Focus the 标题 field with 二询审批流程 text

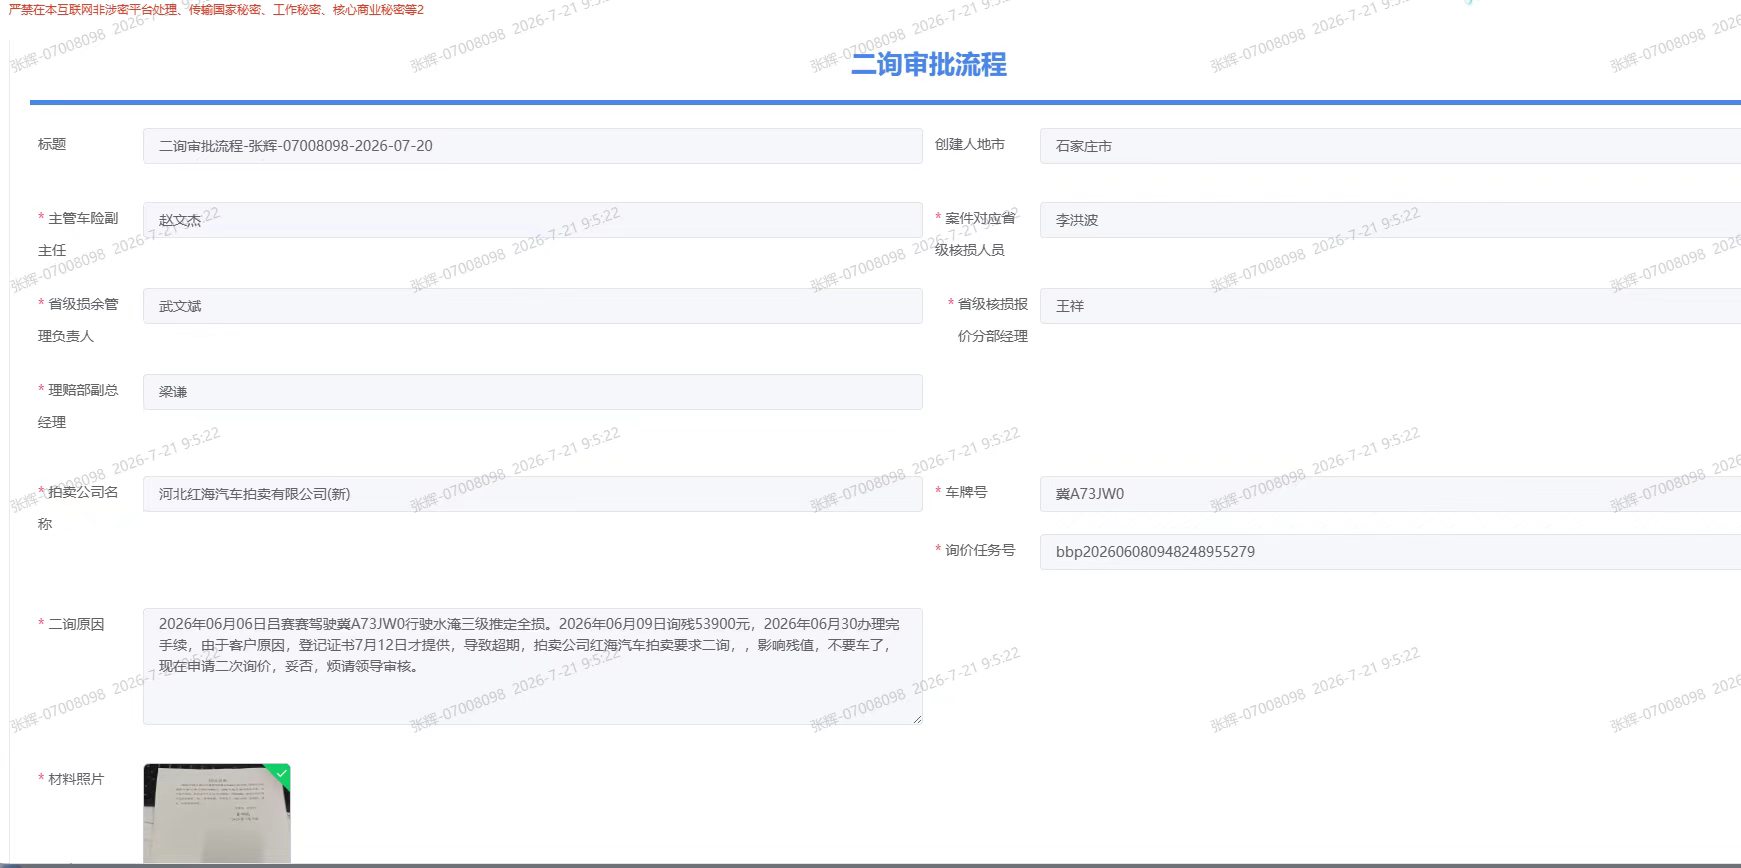pyautogui.click(x=532, y=146)
